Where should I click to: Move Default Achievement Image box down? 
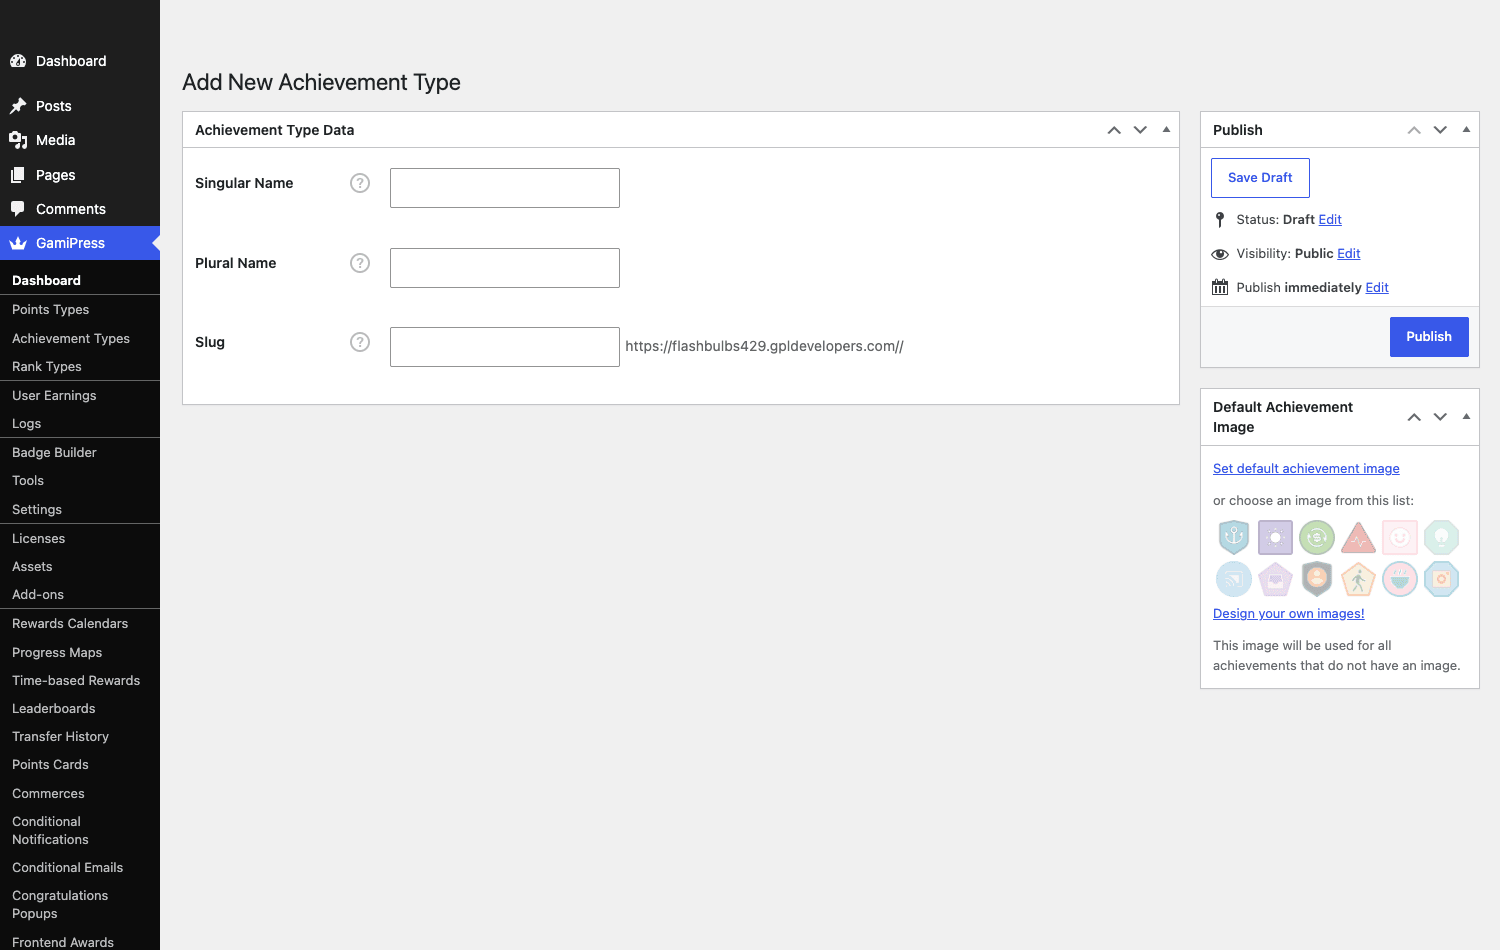pyautogui.click(x=1440, y=417)
